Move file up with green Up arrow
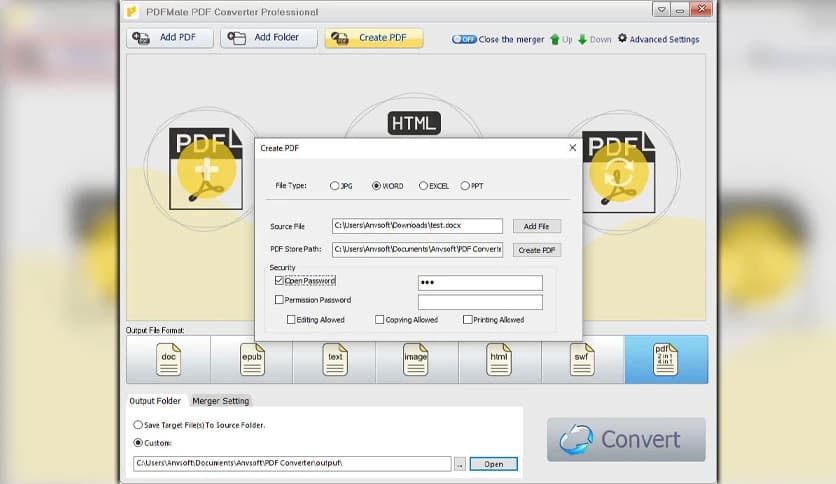 560,39
